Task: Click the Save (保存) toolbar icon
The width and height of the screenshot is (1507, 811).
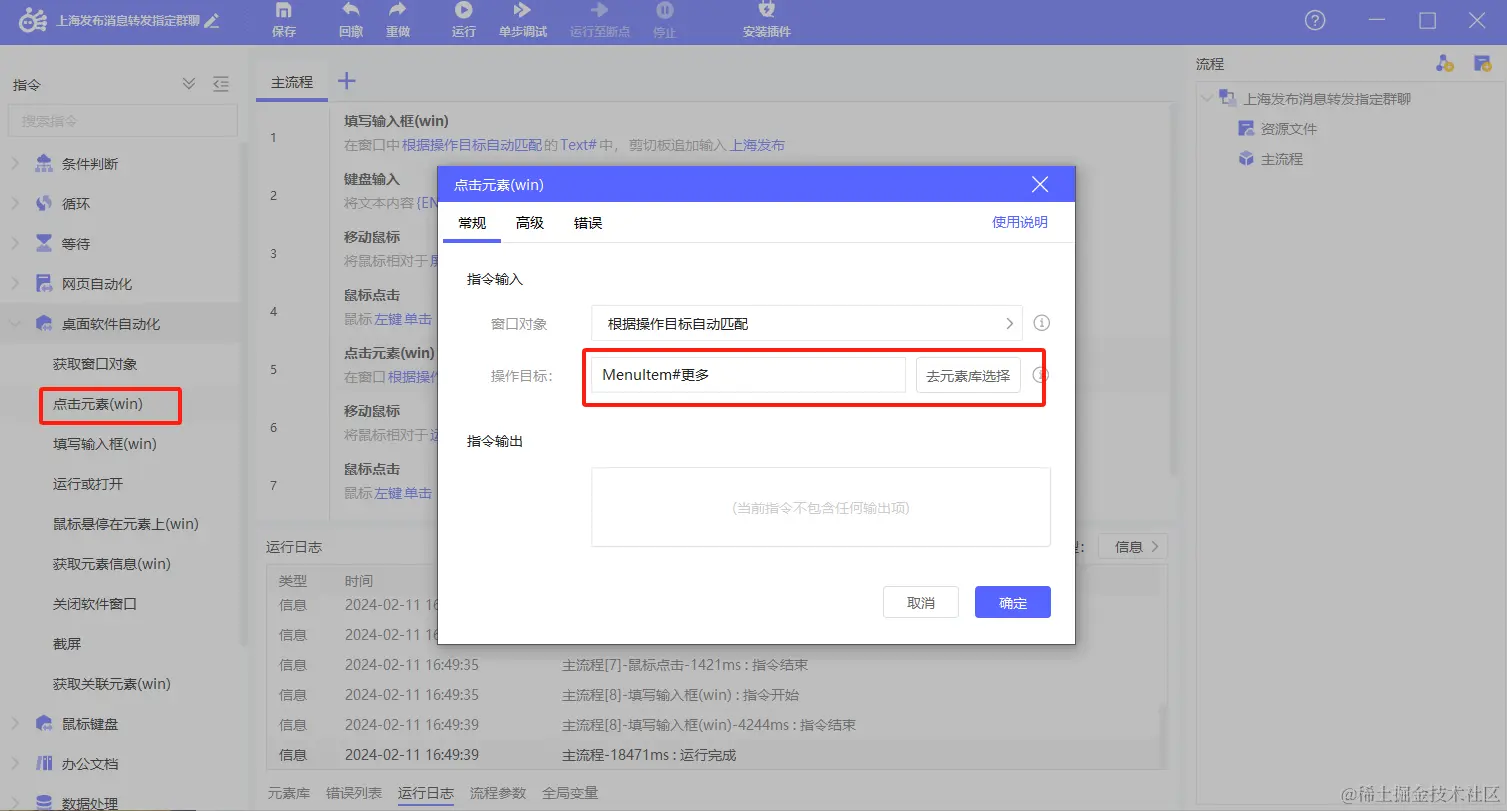Action: tap(284, 11)
